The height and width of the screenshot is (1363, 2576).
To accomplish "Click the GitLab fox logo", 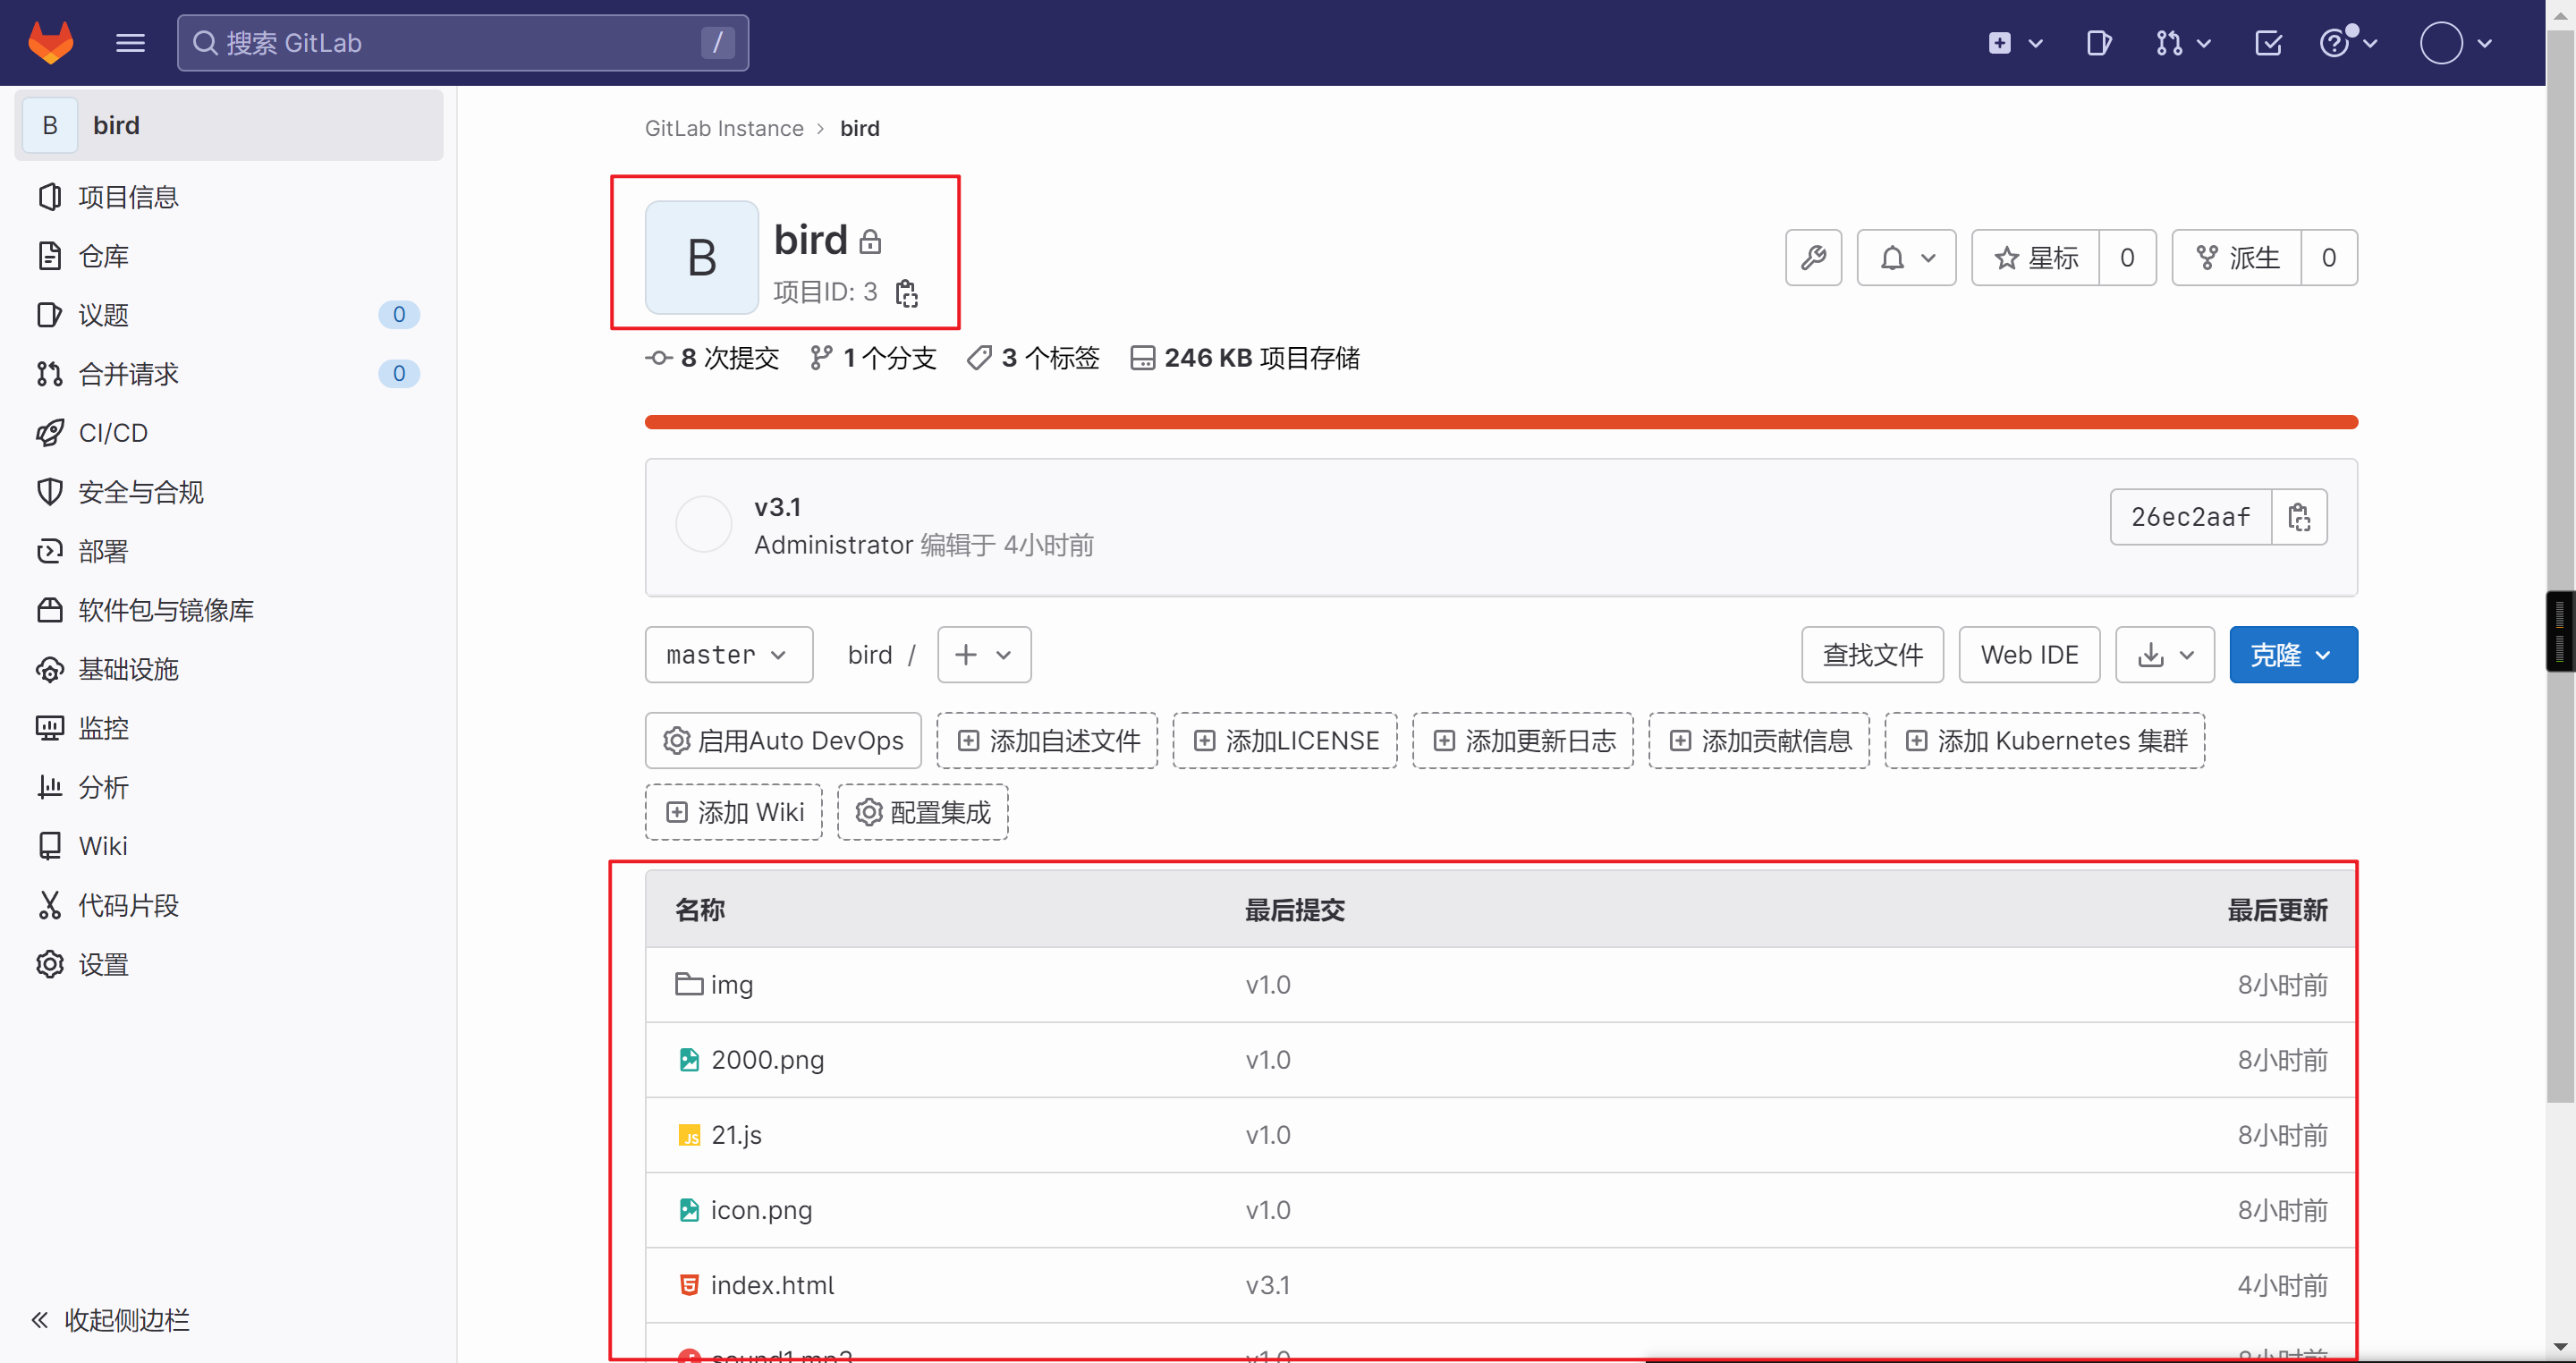I will click(50, 43).
